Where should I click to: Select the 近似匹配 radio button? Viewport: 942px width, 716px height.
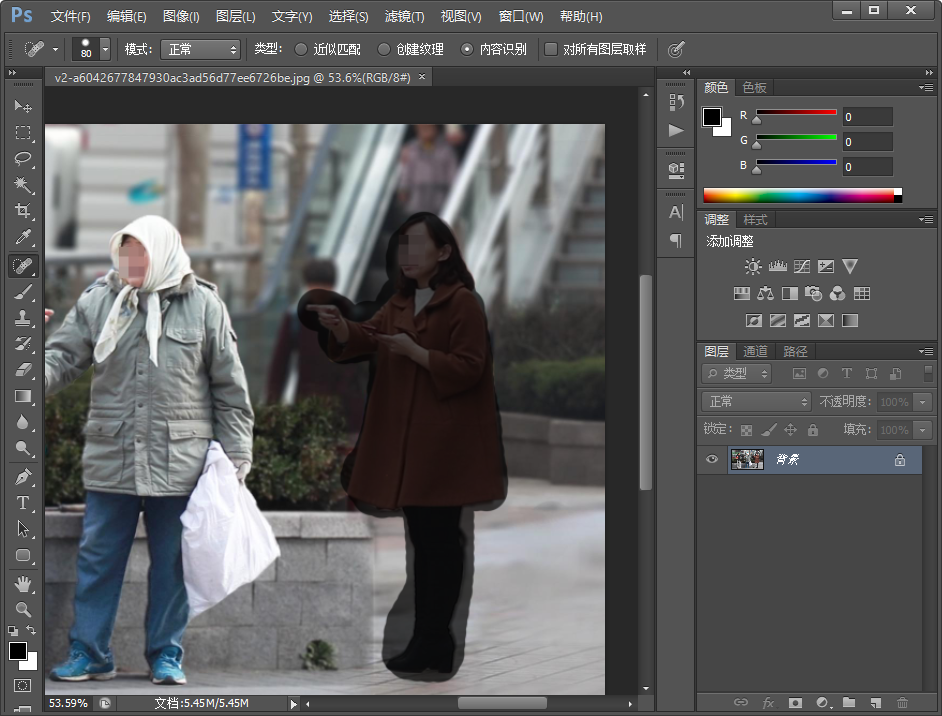pos(302,48)
